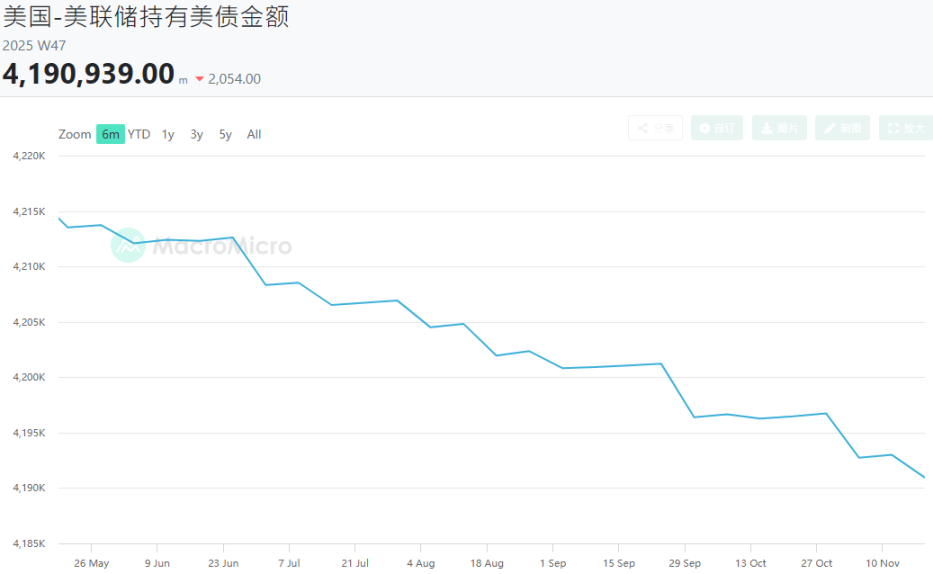Select the 5y zoom option

point(225,134)
